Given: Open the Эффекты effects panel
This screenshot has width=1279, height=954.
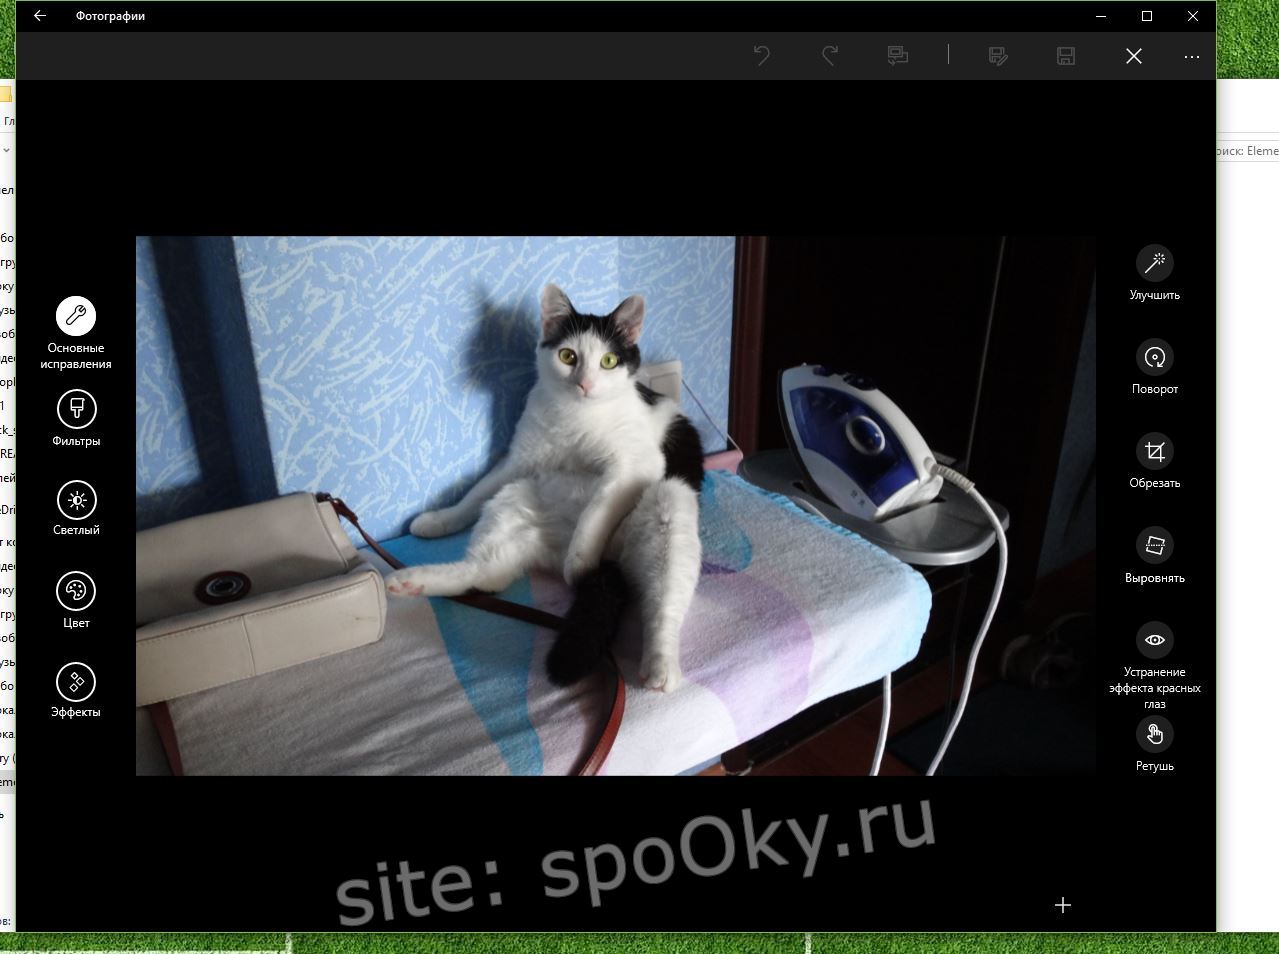Looking at the screenshot, I should pos(76,681).
